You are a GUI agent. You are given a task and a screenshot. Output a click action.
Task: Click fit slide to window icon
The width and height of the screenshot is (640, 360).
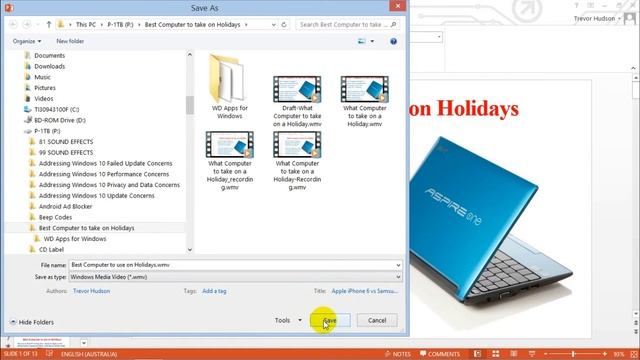[633, 354]
